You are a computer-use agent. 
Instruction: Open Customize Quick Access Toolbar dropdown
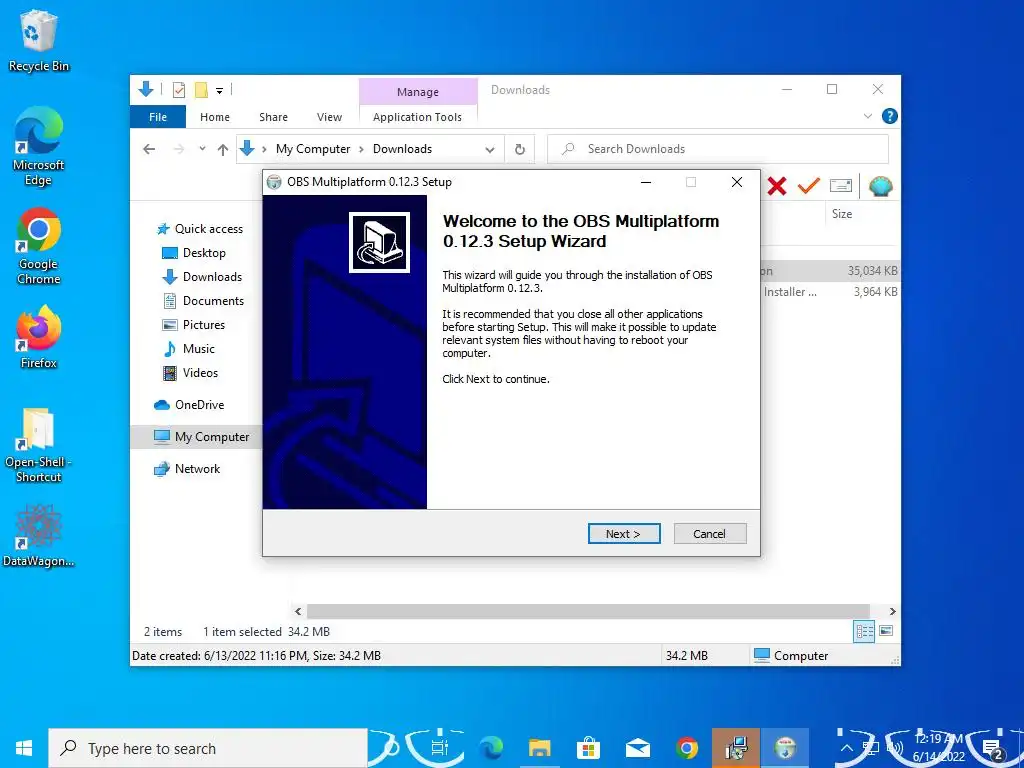coord(219,91)
